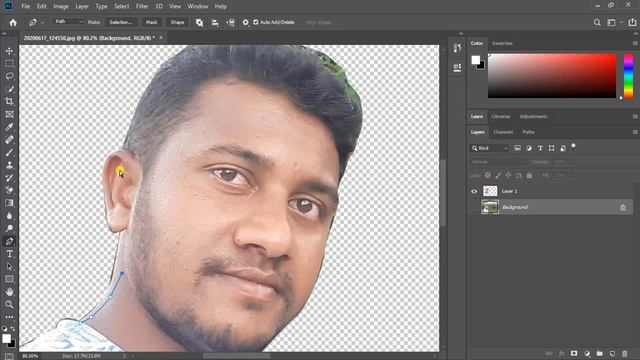
Task: Switch to the Swatches tab
Action: point(502,43)
